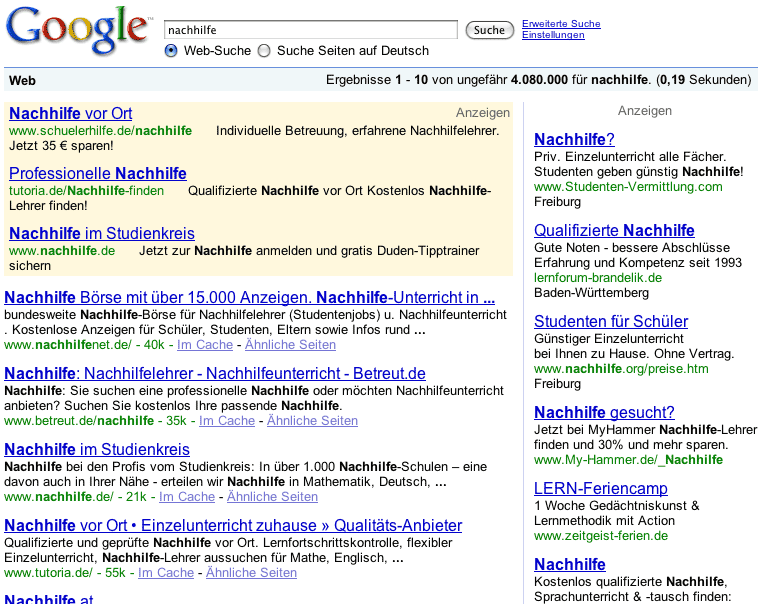Visit the LERN-Feriencamp sidebar ad
This screenshot has height=604, width=763.
tap(601, 488)
